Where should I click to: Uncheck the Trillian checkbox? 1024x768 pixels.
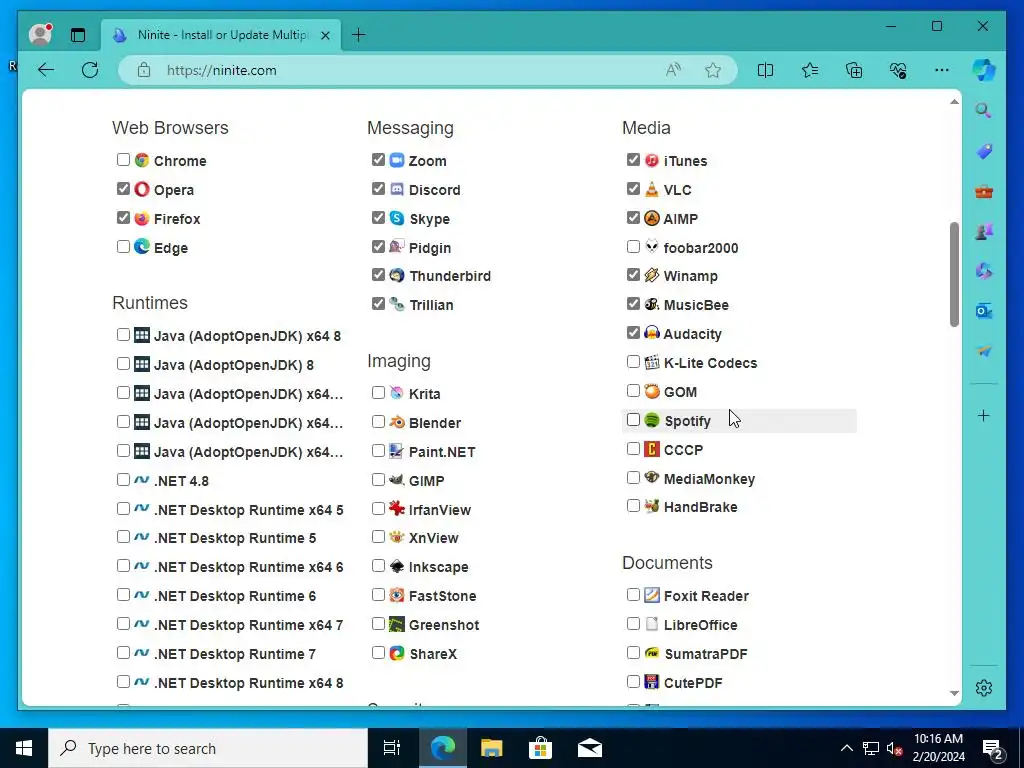click(378, 303)
